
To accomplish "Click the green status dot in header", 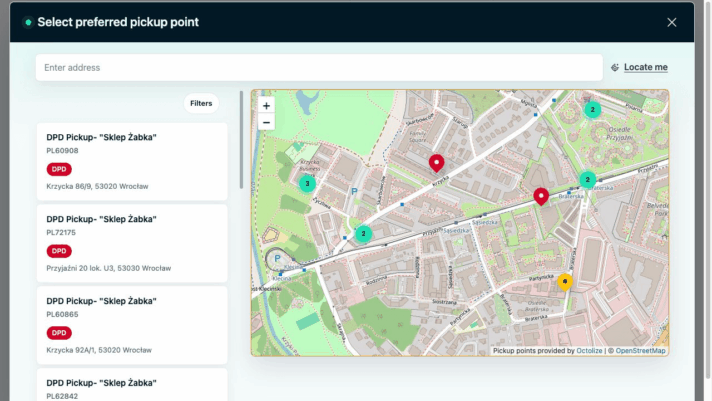I will [x=28, y=22].
